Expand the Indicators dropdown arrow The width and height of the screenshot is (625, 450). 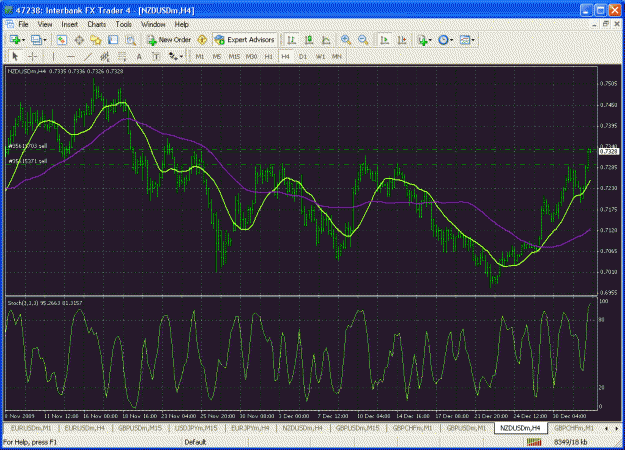click(x=430, y=40)
